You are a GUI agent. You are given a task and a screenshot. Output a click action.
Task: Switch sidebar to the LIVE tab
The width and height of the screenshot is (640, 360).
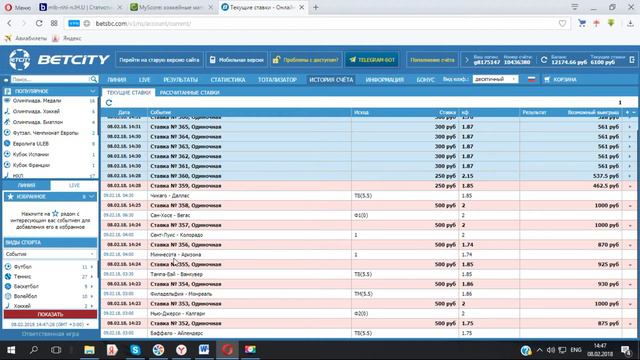pyautogui.click(x=74, y=185)
